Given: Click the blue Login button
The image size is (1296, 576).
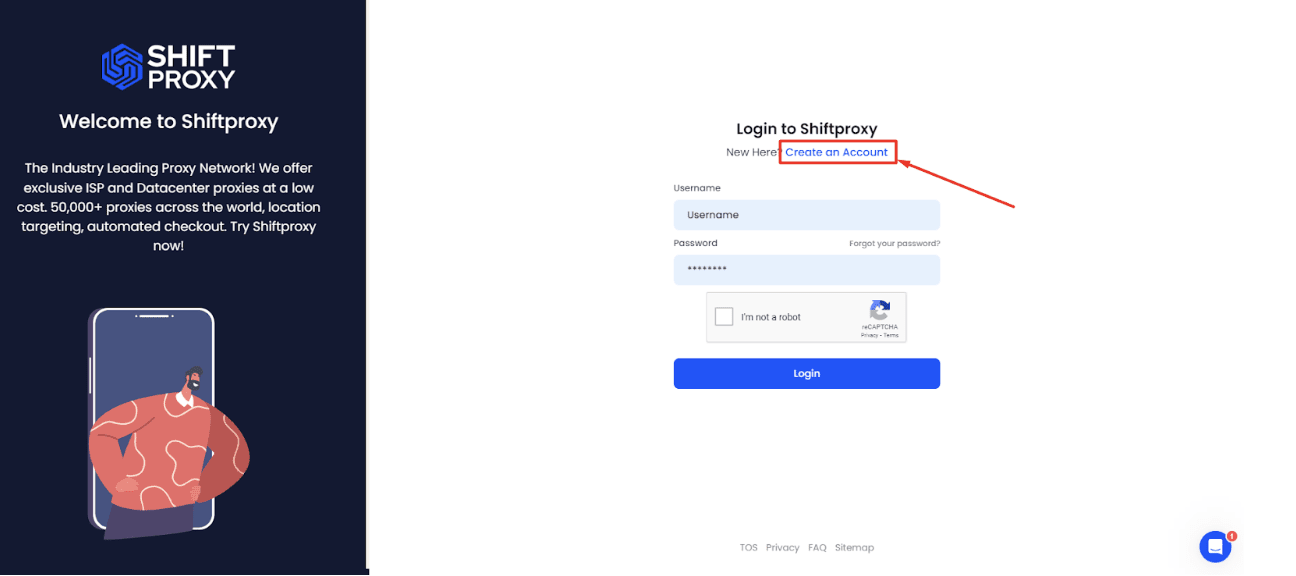Looking at the screenshot, I should point(807,373).
